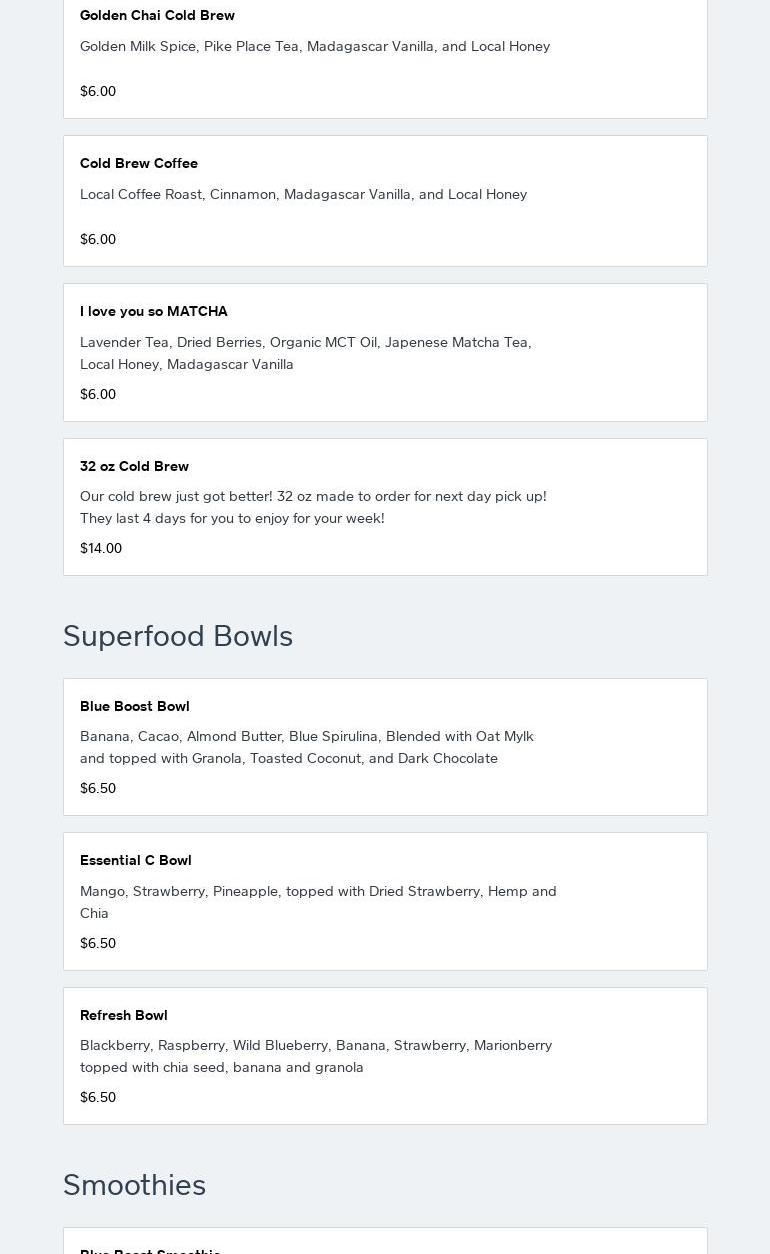Select the Essential C Bowl item
This screenshot has height=1254, width=770.
(136, 860)
